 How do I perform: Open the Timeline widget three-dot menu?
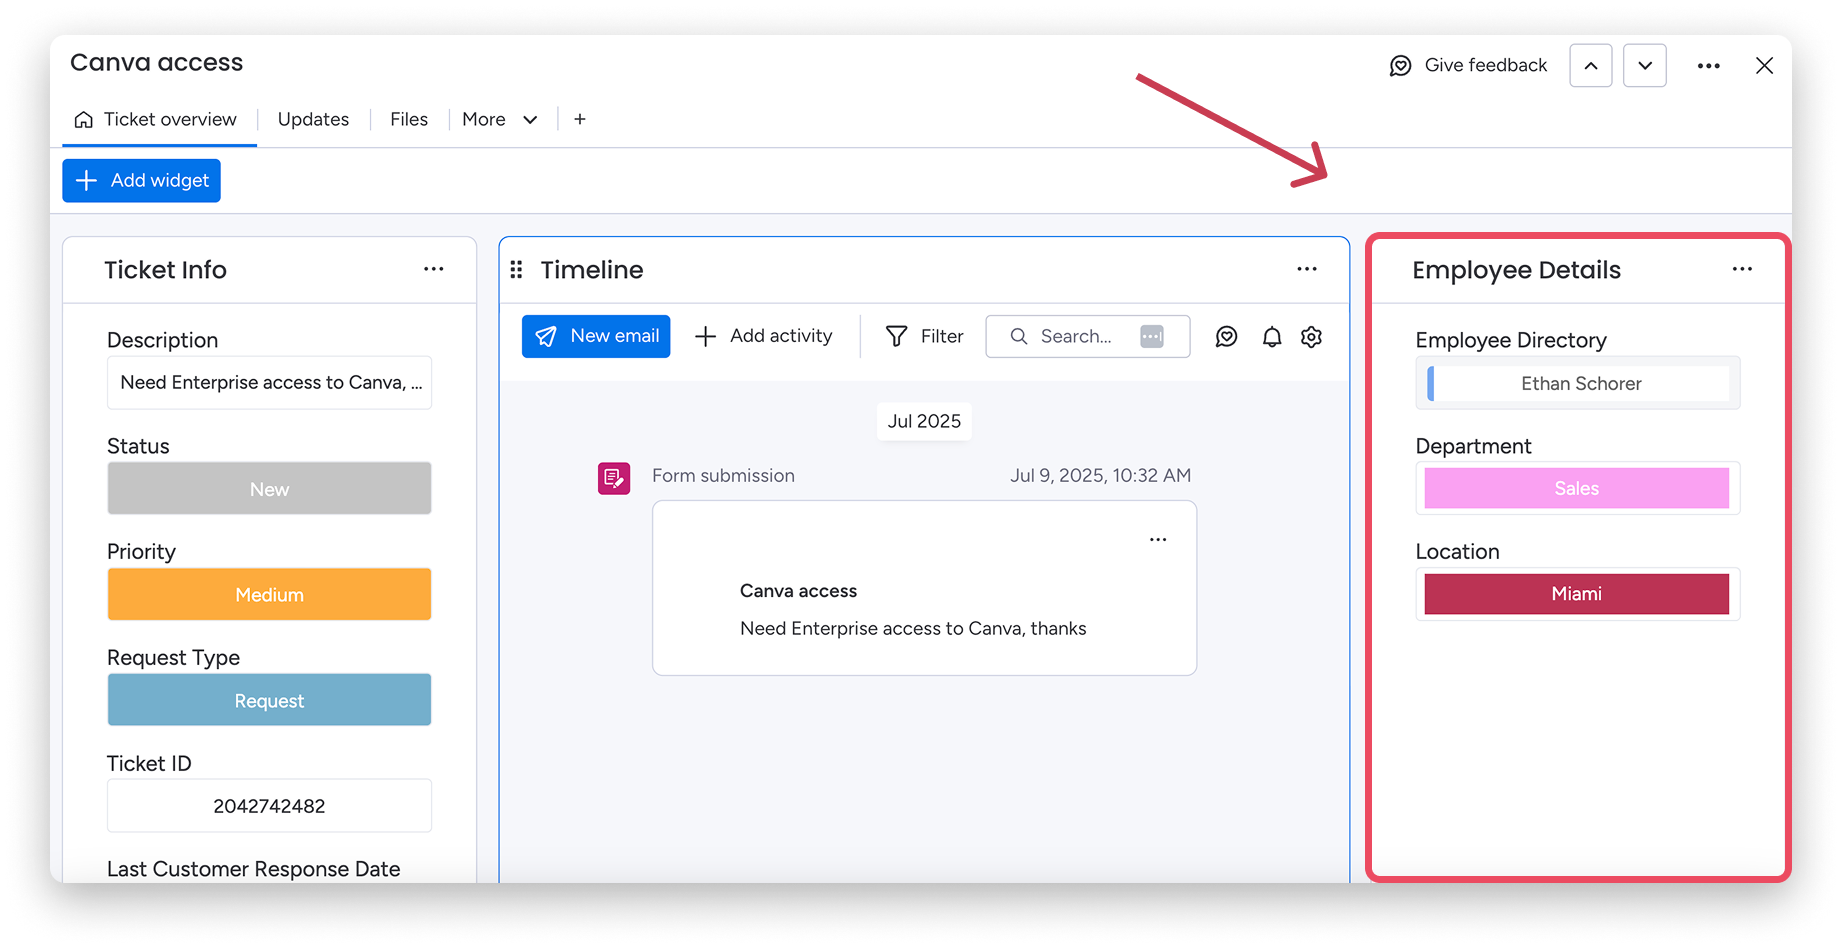[x=1307, y=269]
